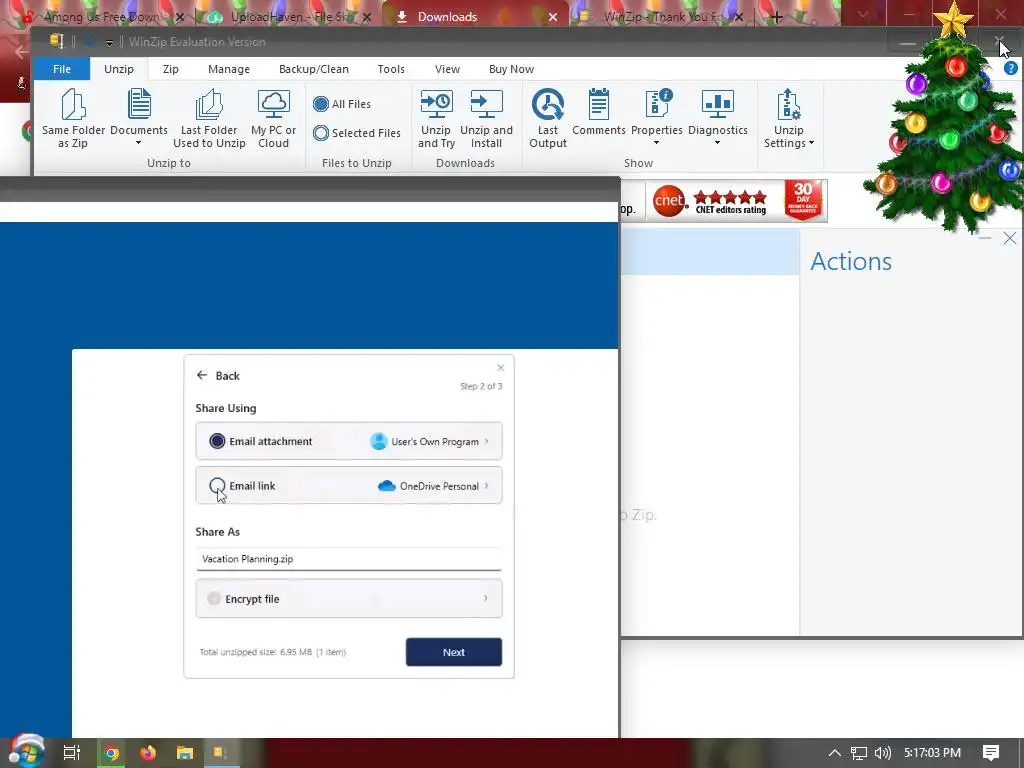Select the Unzip ribbon tab

[119, 69]
